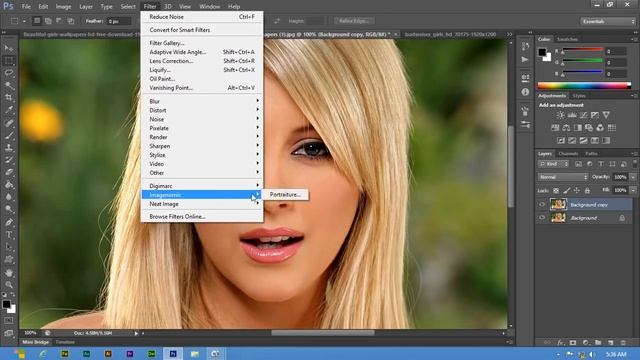Click the Refine Edge button

tap(354, 21)
